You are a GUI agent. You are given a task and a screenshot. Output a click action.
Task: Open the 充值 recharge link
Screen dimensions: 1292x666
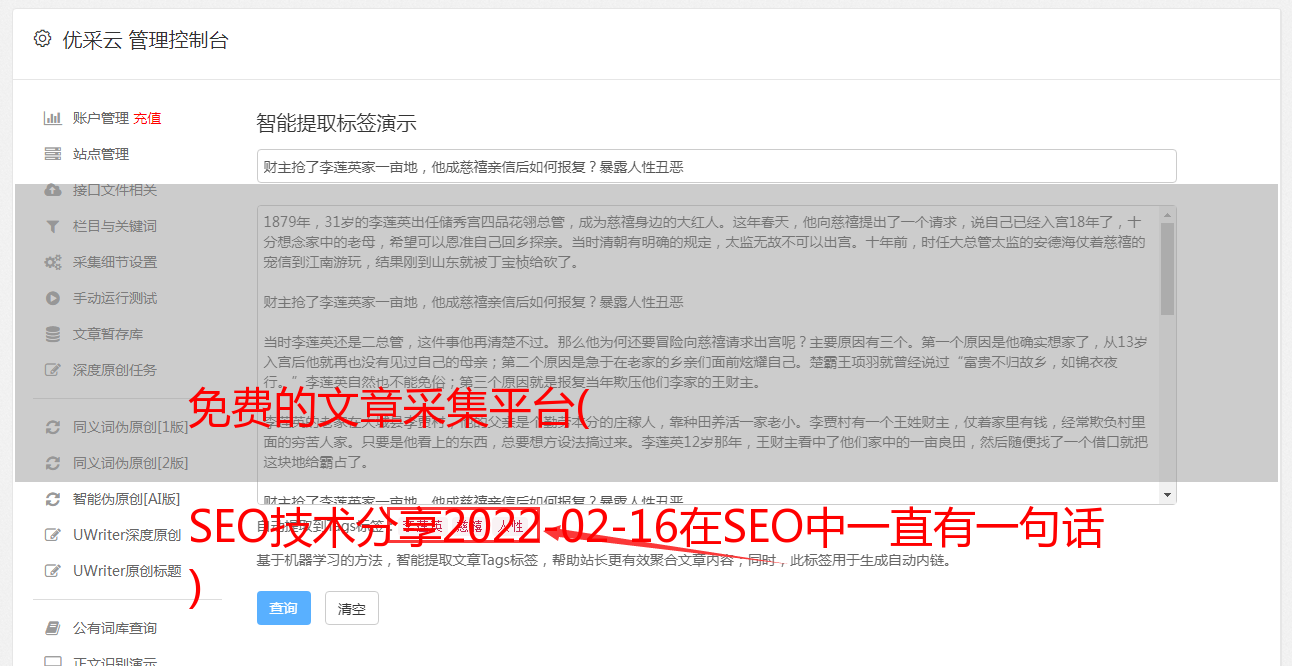[x=147, y=118]
